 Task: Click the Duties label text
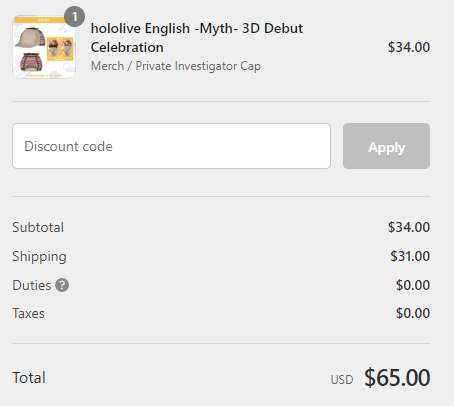(x=32, y=285)
